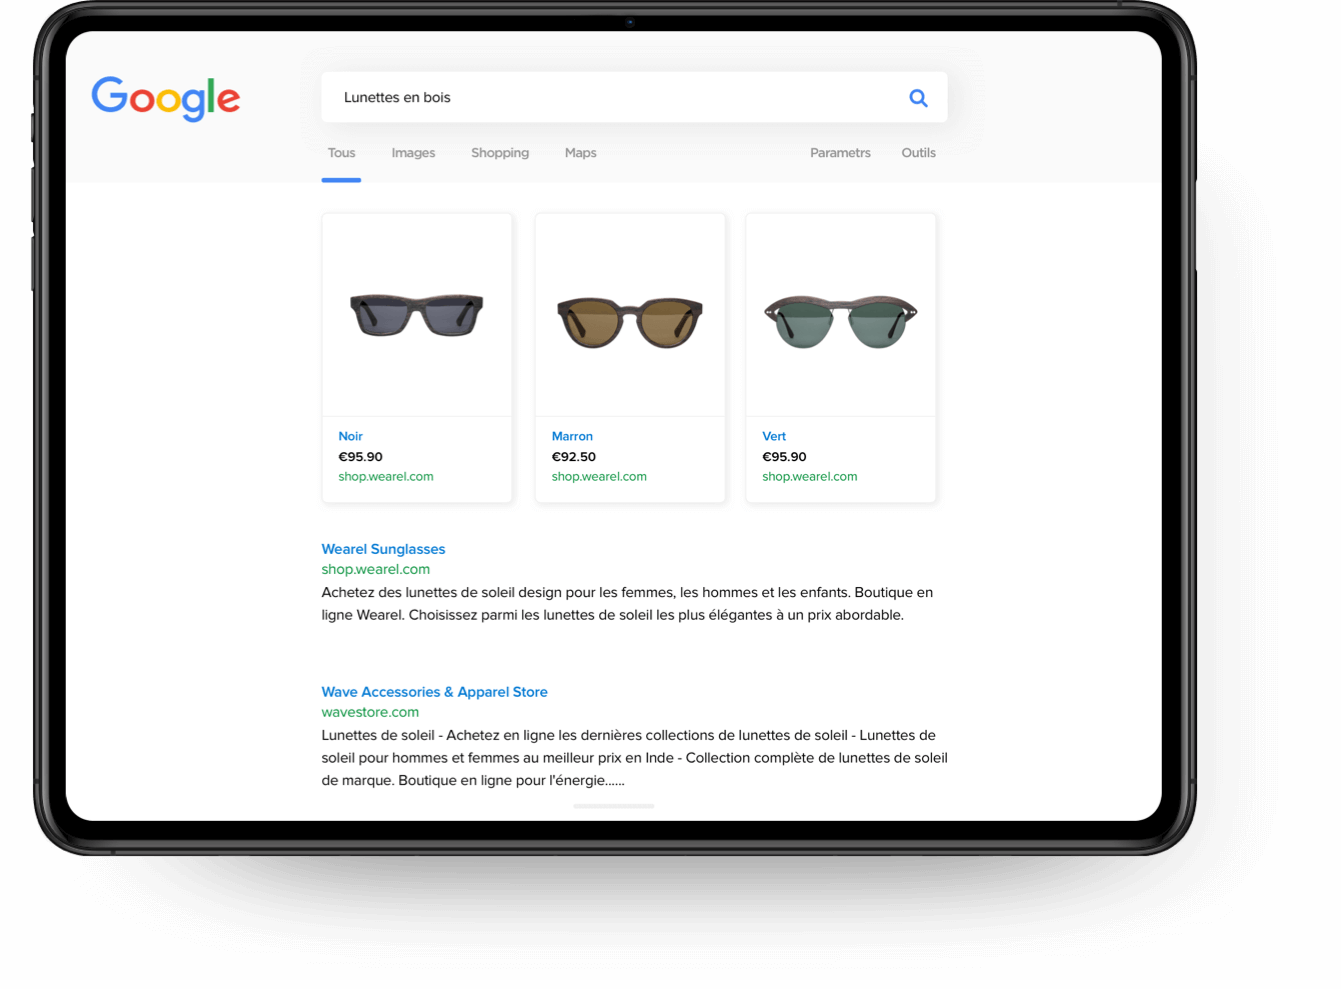The width and height of the screenshot is (1341, 989).
Task: Click the Noir sunglasses product image
Action: click(x=417, y=315)
